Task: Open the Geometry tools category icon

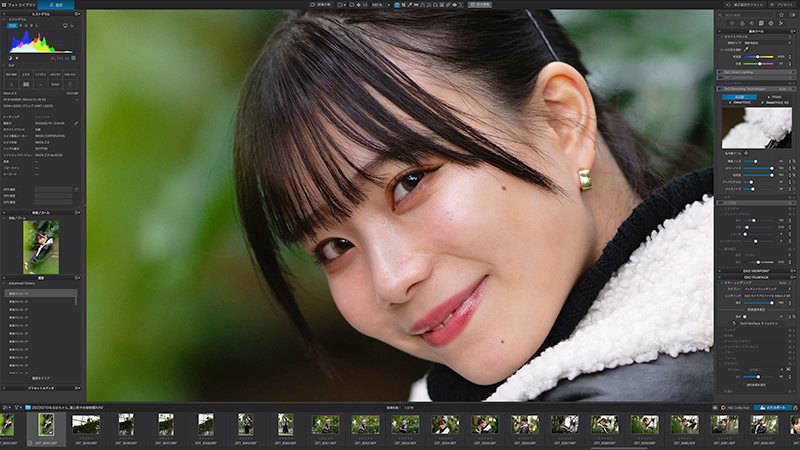Action: (x=761, y=23)
